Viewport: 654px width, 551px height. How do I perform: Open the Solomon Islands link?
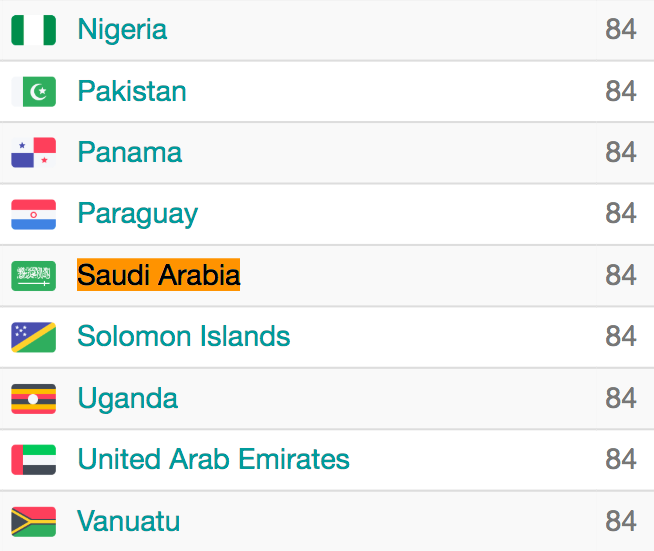click(184, 337)
